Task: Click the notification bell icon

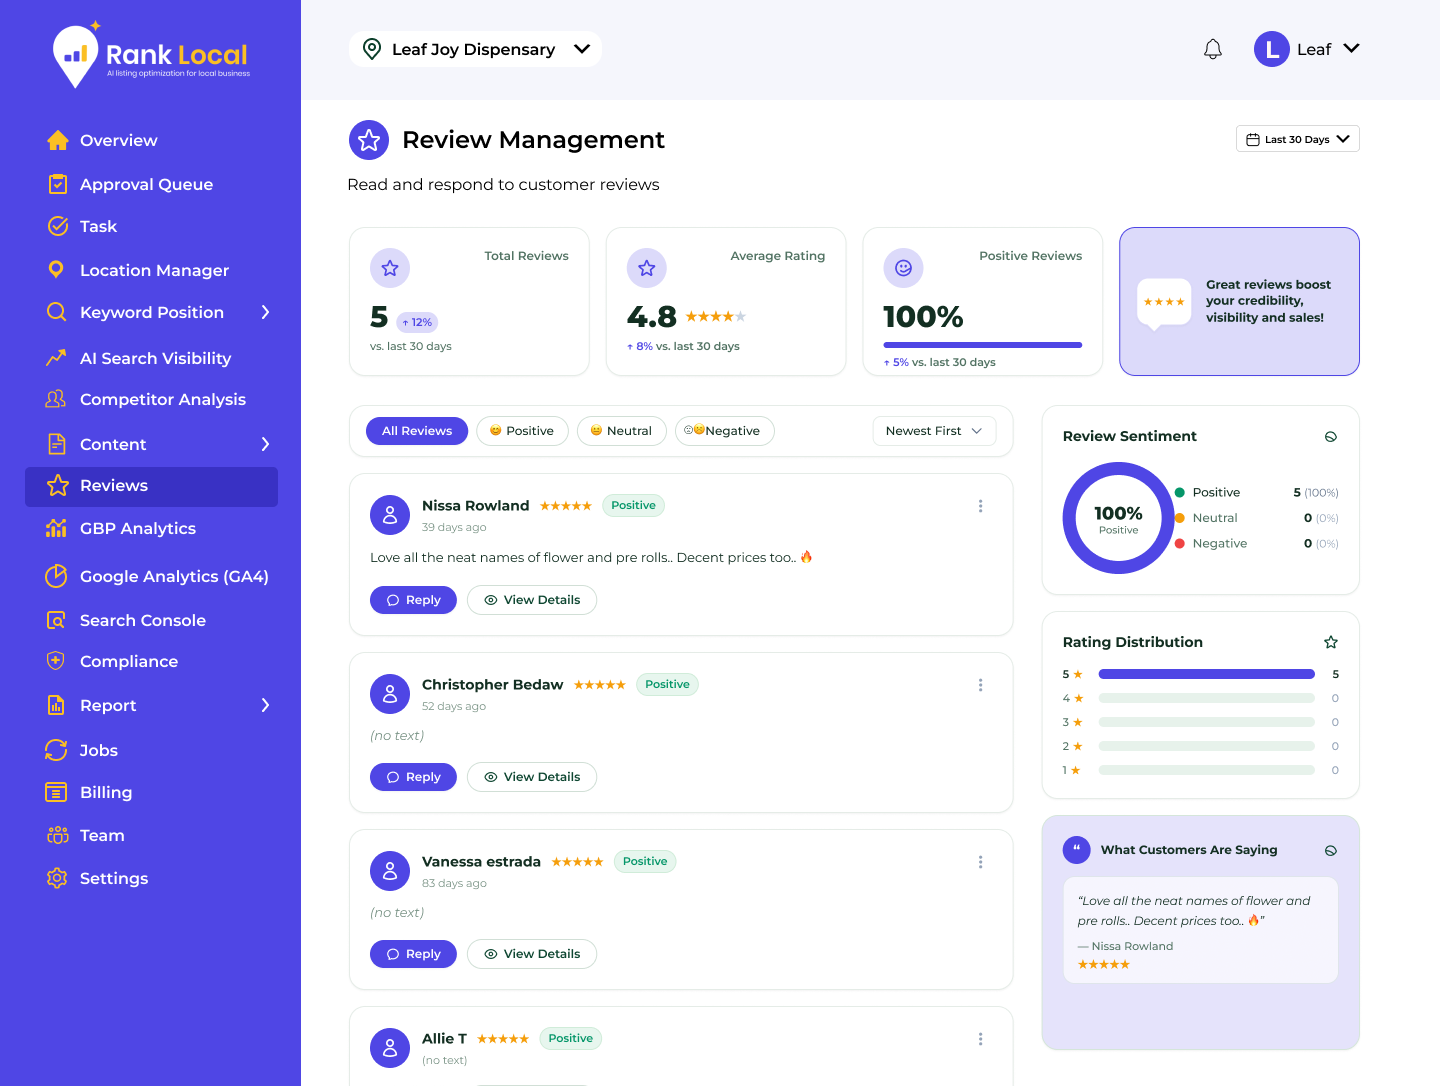Action: click(x=1213, y=49)
